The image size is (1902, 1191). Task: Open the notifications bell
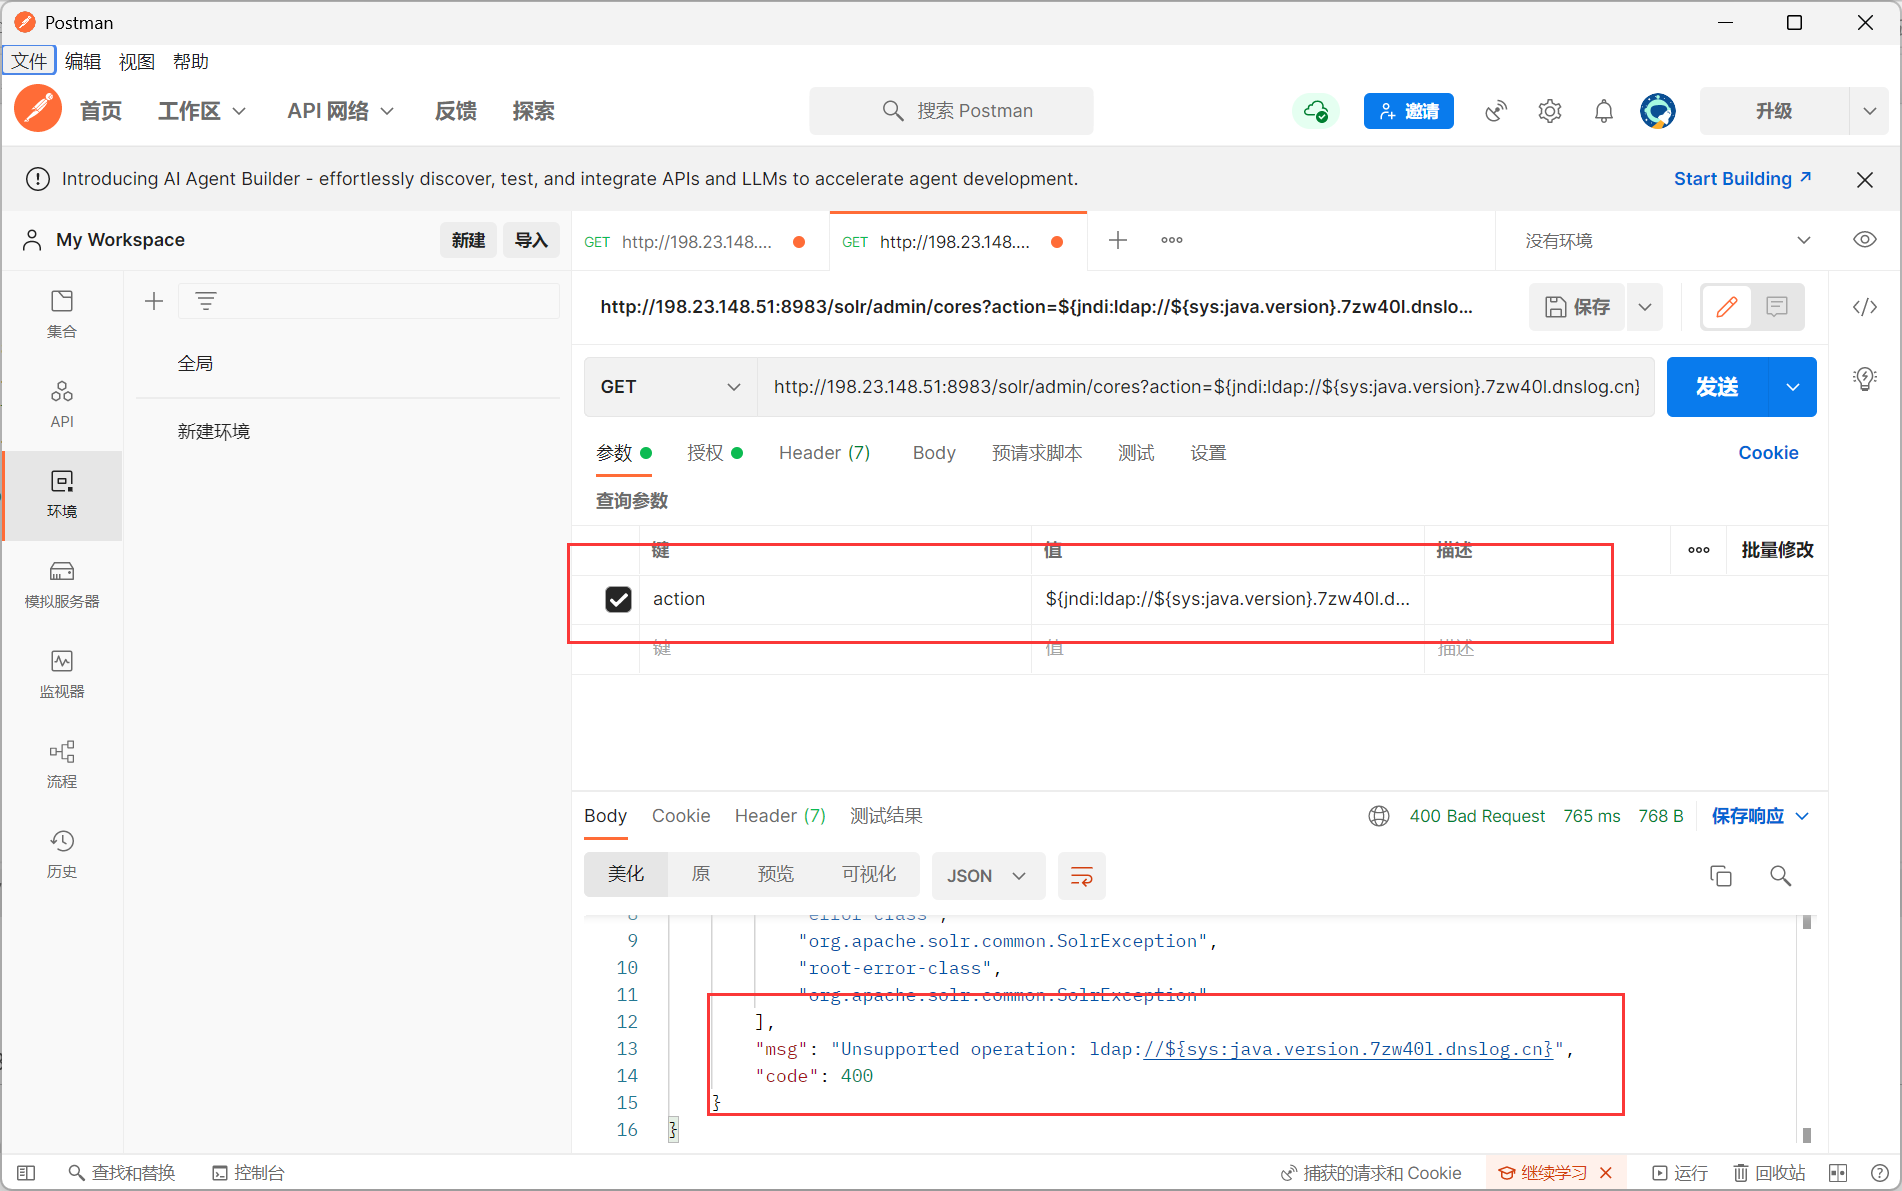point(1604,111)
